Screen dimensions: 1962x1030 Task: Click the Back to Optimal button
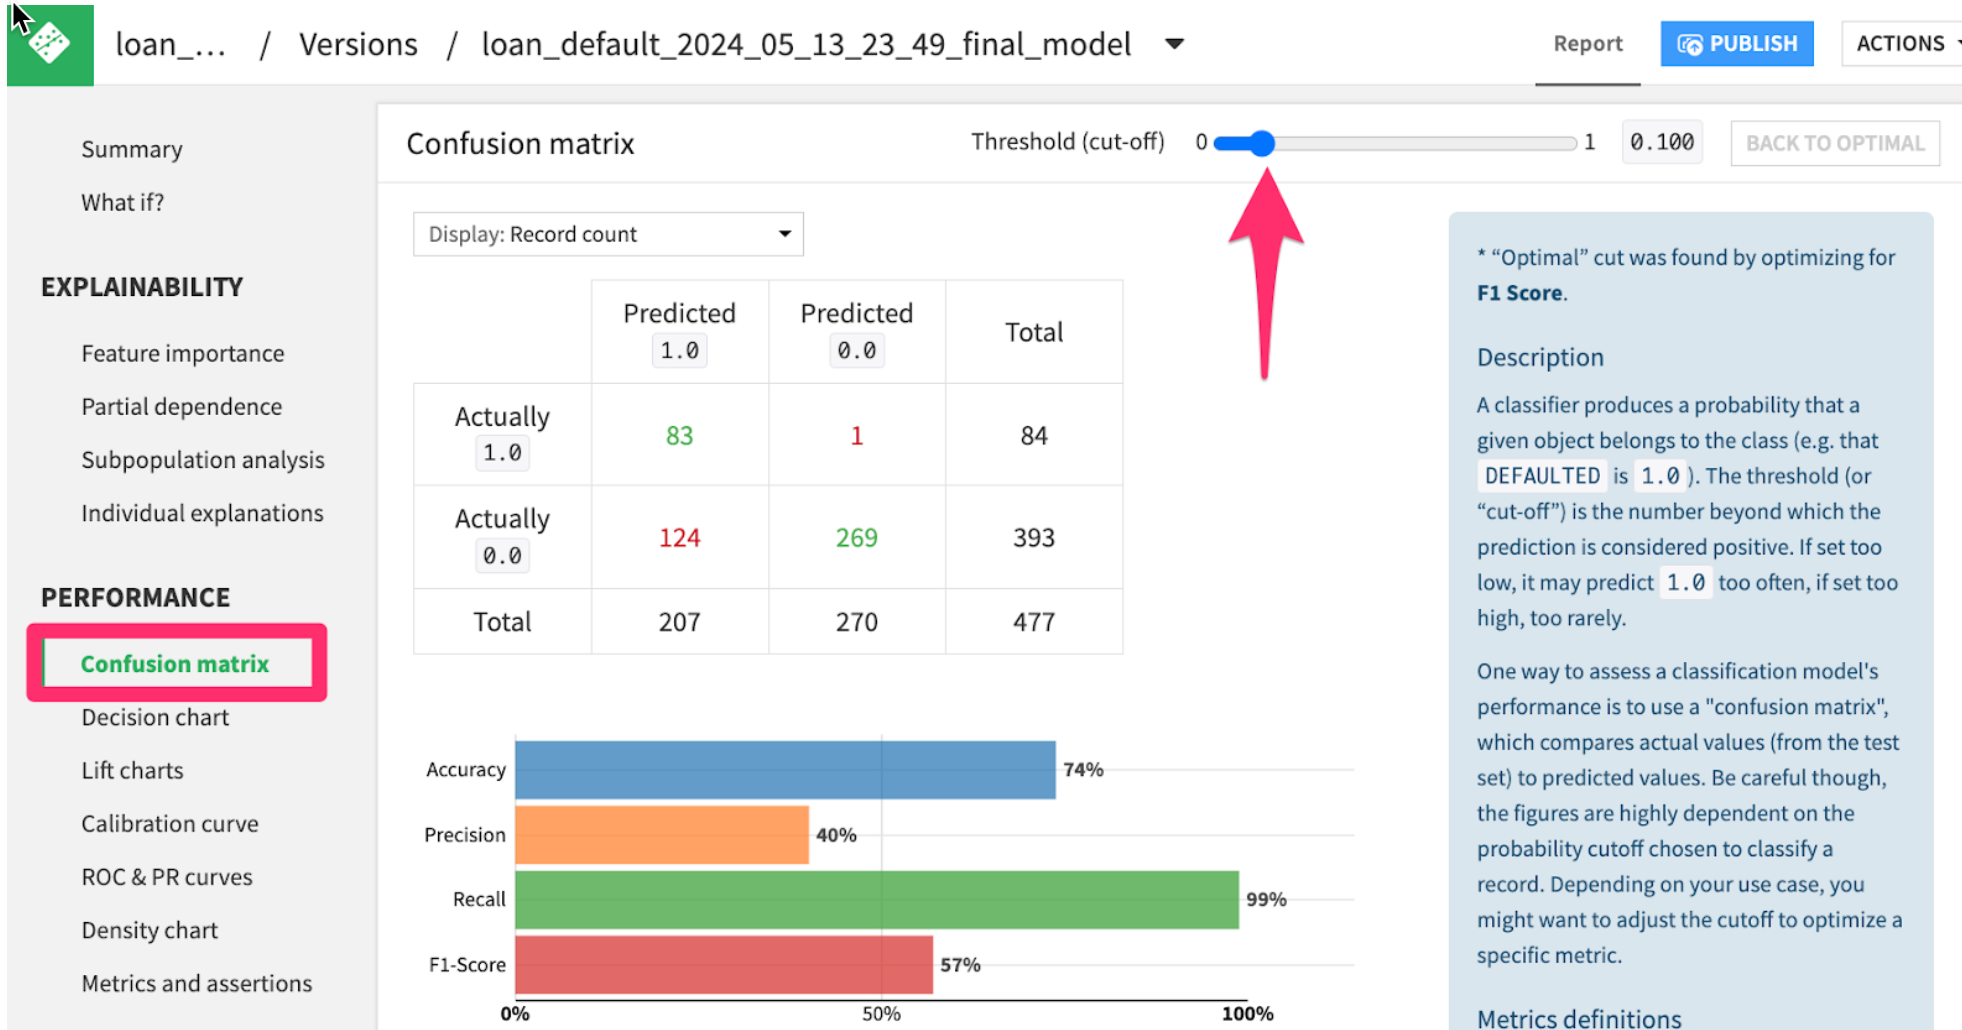[1835, 143]
